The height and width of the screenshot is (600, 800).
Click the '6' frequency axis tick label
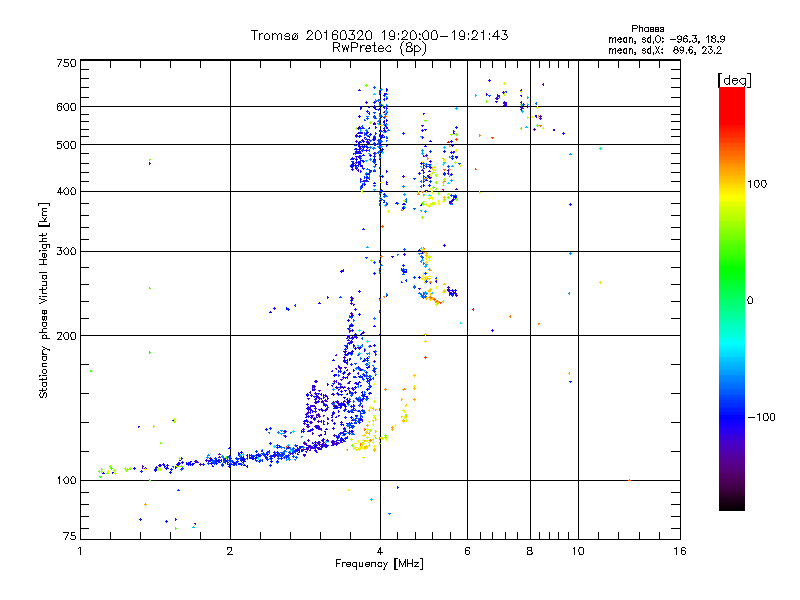467,551
